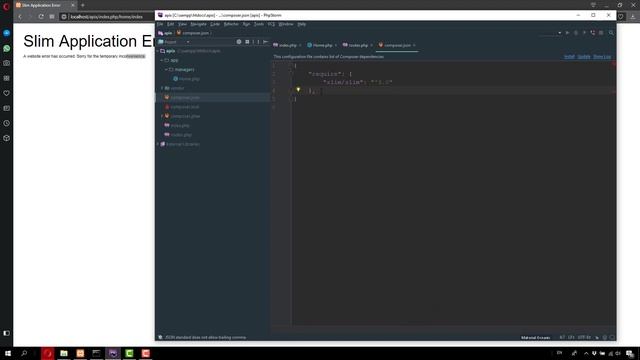Open the Help menu in PhpStorm
The height and width of the screenshot is (360, 640).
click(302, 24)
